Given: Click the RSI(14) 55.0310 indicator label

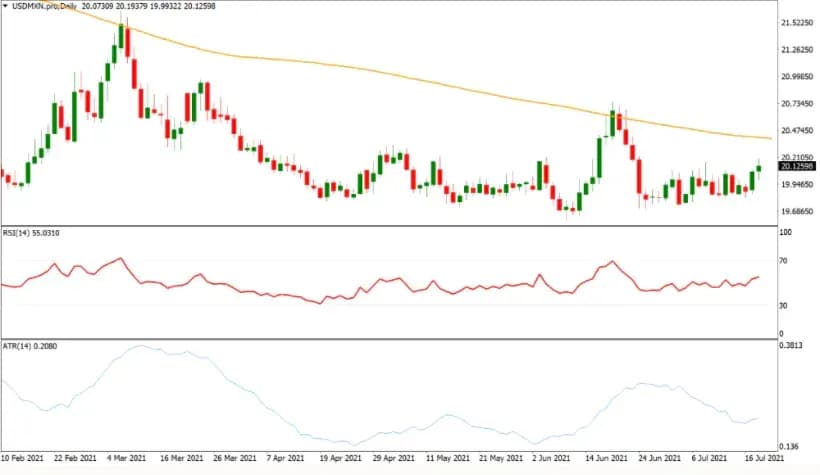Looking at the screenshot, I should [31, 233].
